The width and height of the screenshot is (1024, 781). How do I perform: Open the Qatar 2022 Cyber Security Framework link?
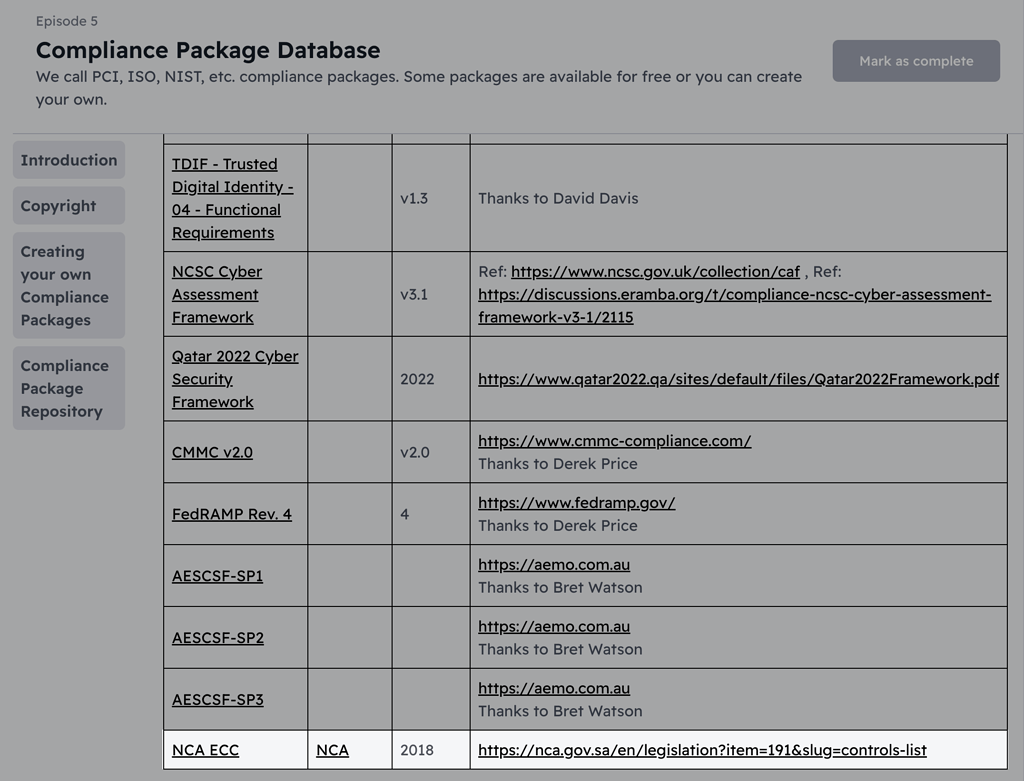coord(233,379)
